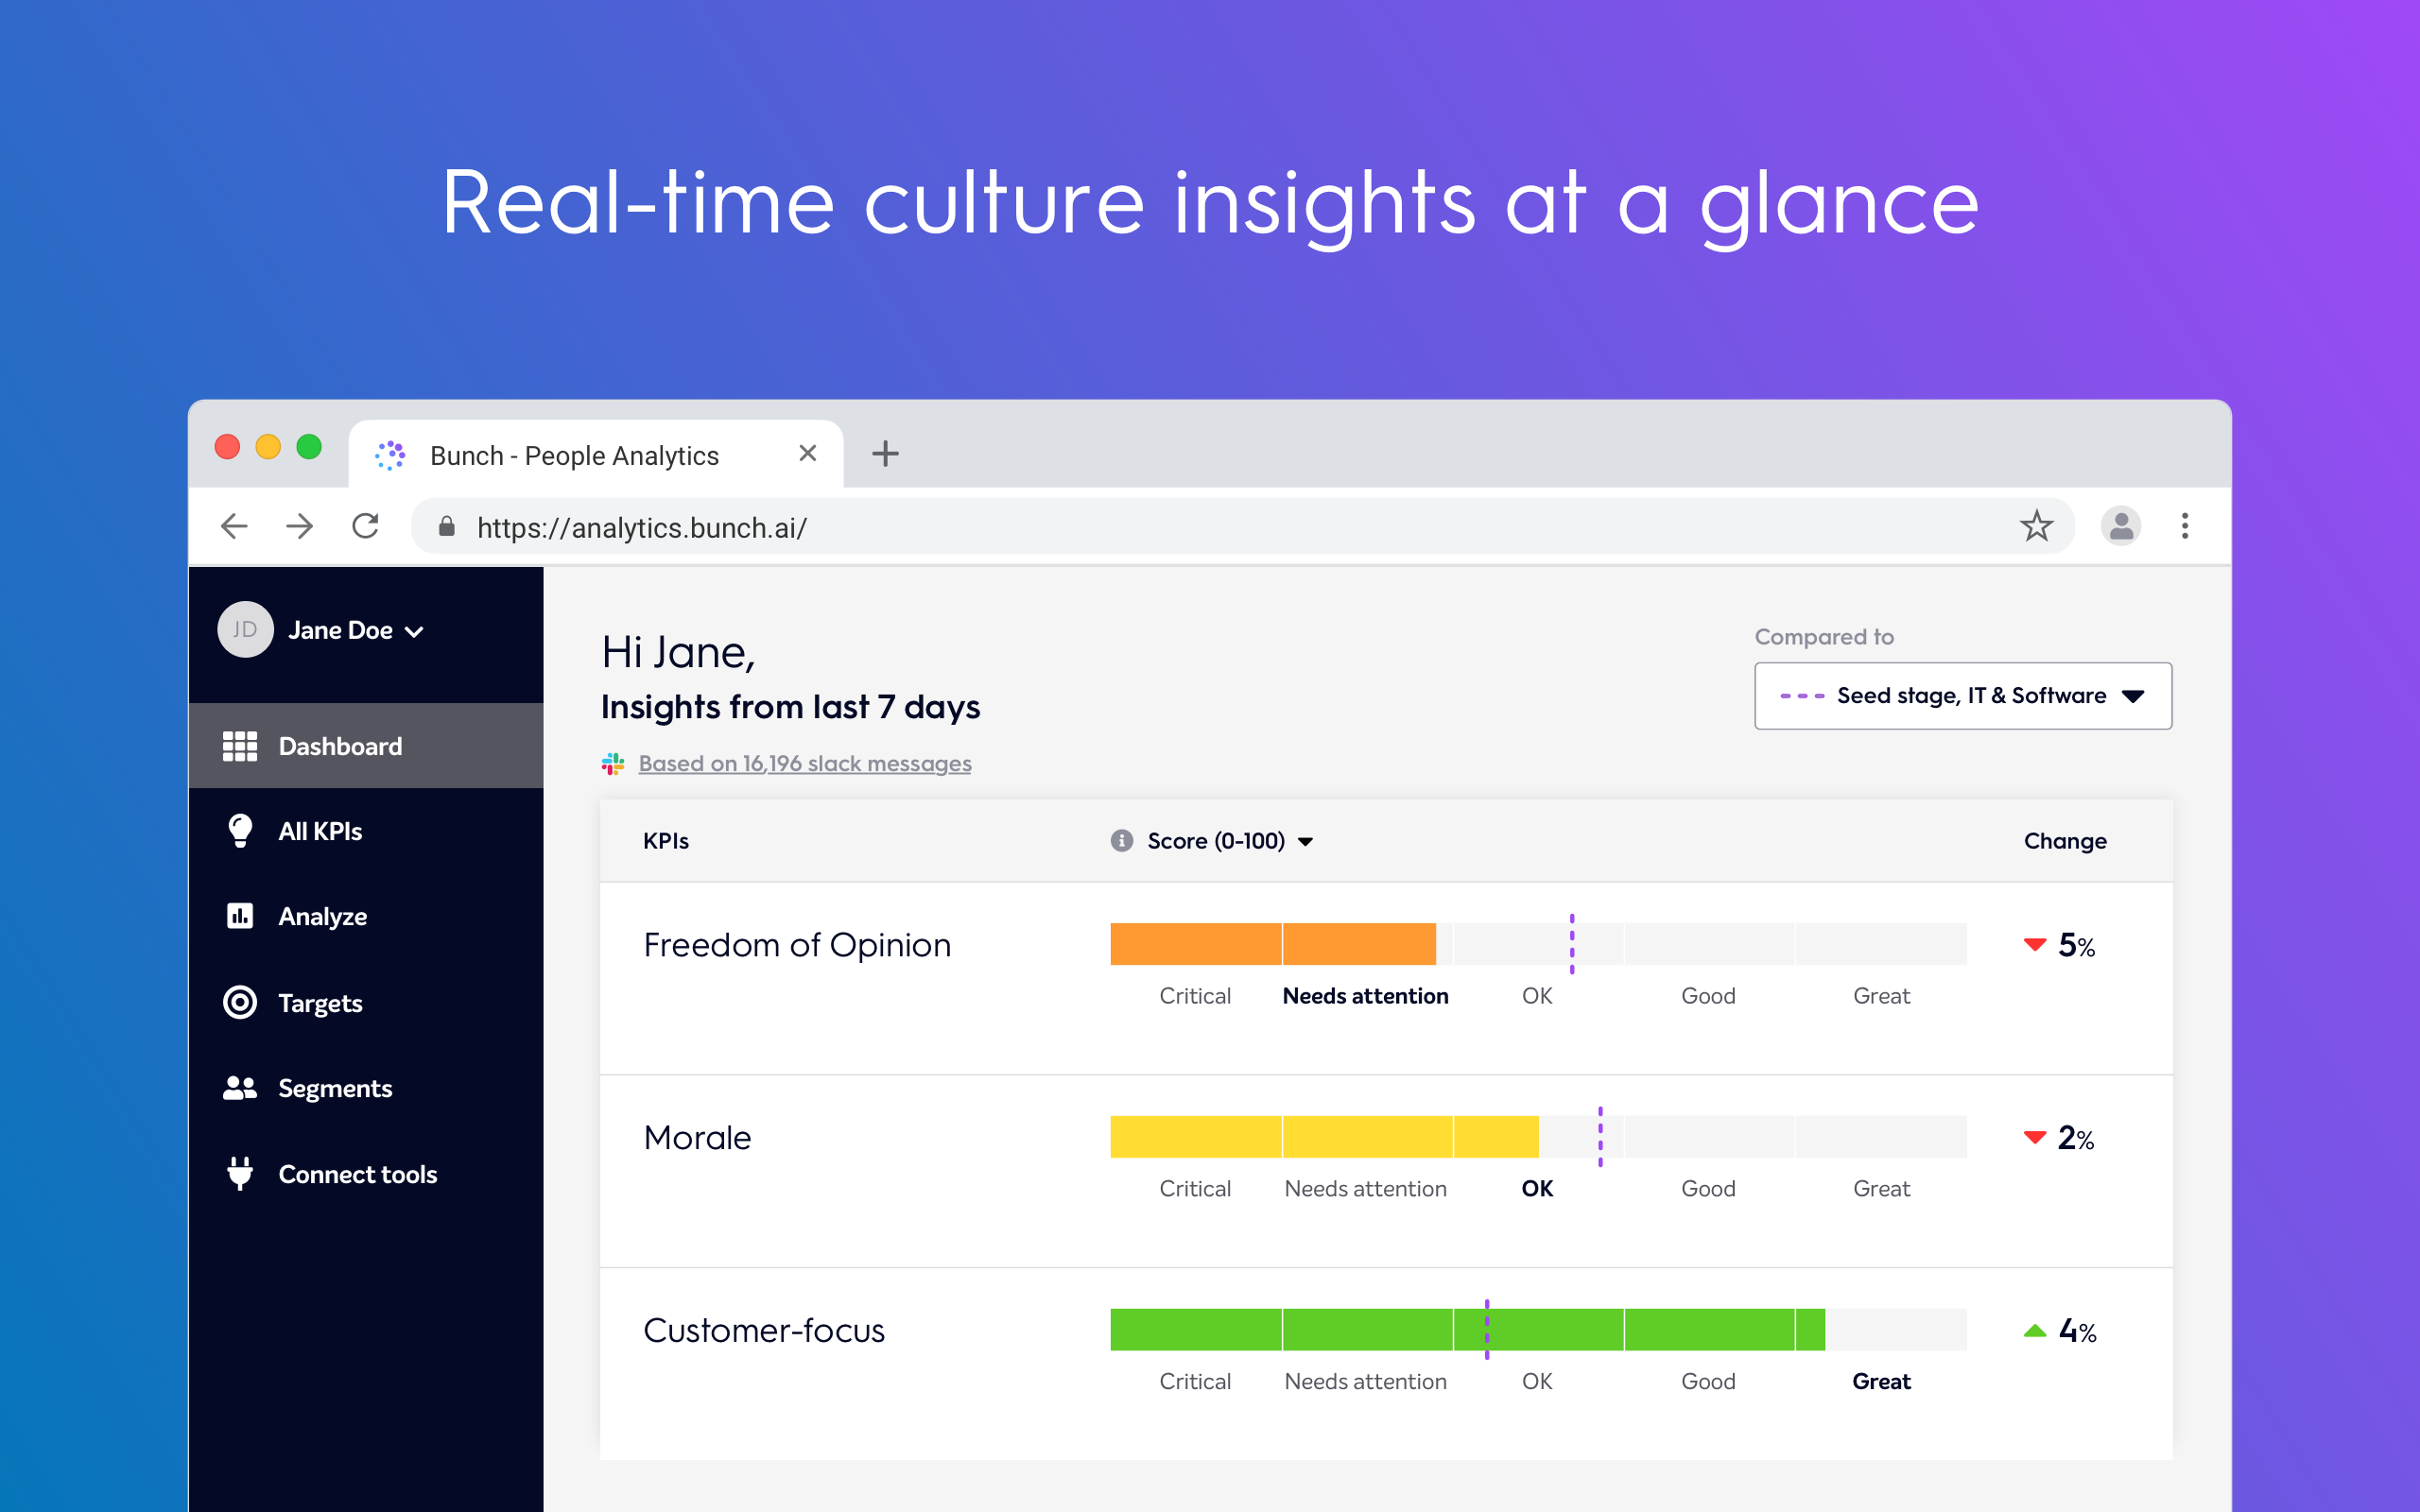The width and height of the screenshot is (2420, 1512).
Task: Click the All KPIs lightbulb icon
Action: tap(240, 831)
